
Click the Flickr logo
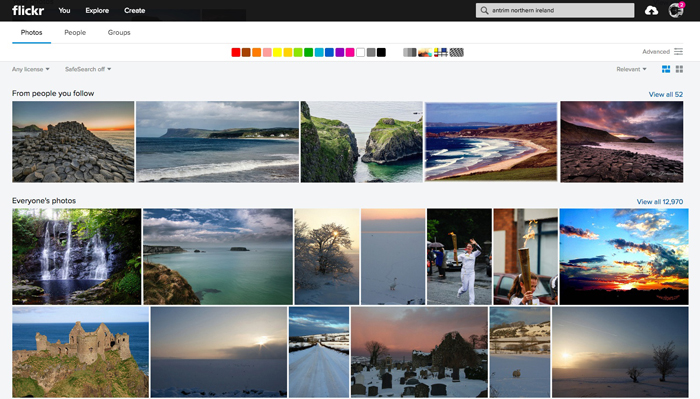tap(28, 10)
